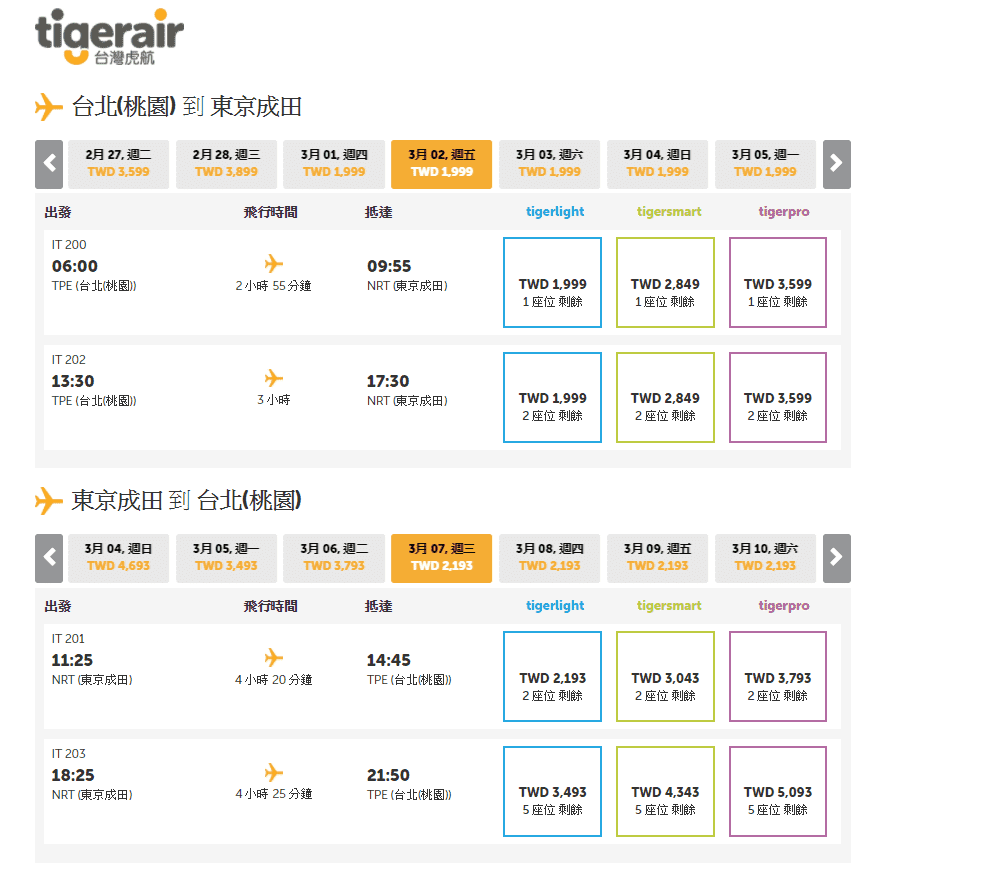This screenshot has width=987, height=876.
Task: Click the tigerlight header in outbound section
Action: click(555, 212)
